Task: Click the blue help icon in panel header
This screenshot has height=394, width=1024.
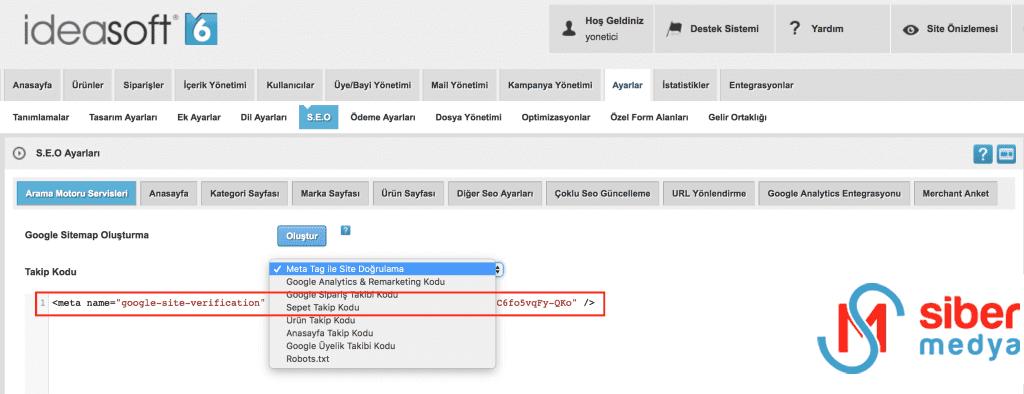Action: point(982,154)
